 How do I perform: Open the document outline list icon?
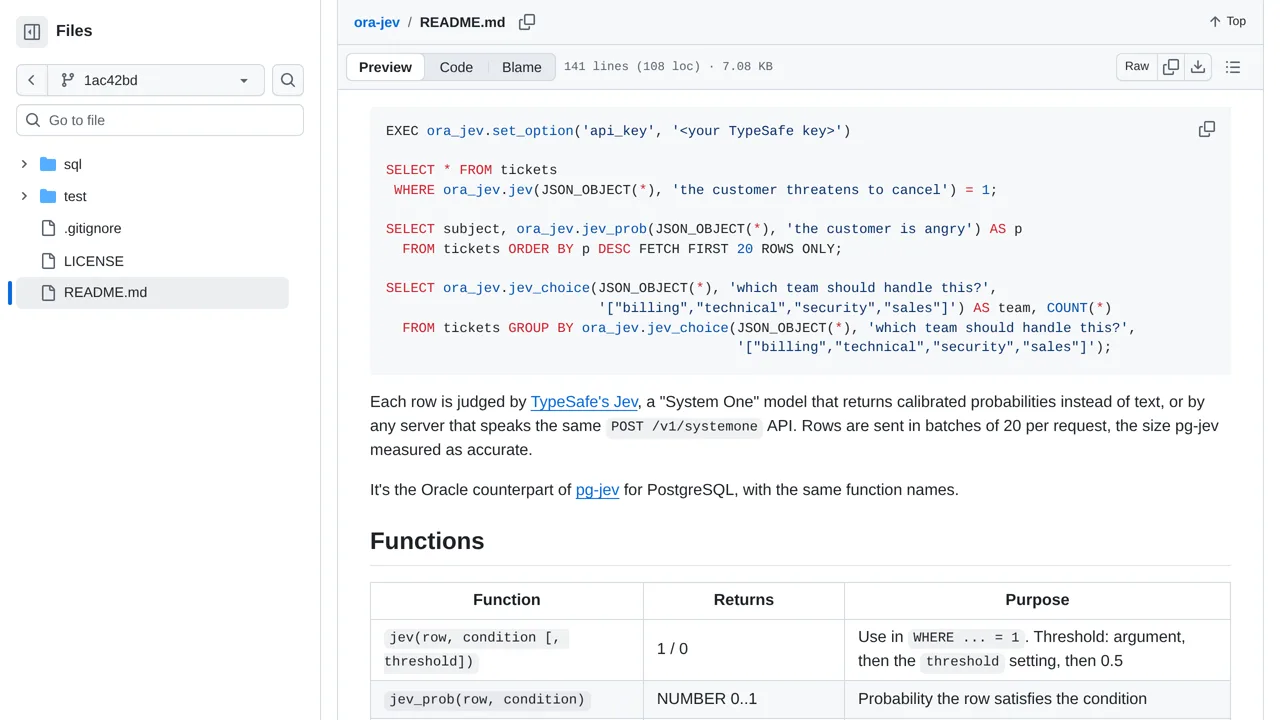coord(1233,67)
